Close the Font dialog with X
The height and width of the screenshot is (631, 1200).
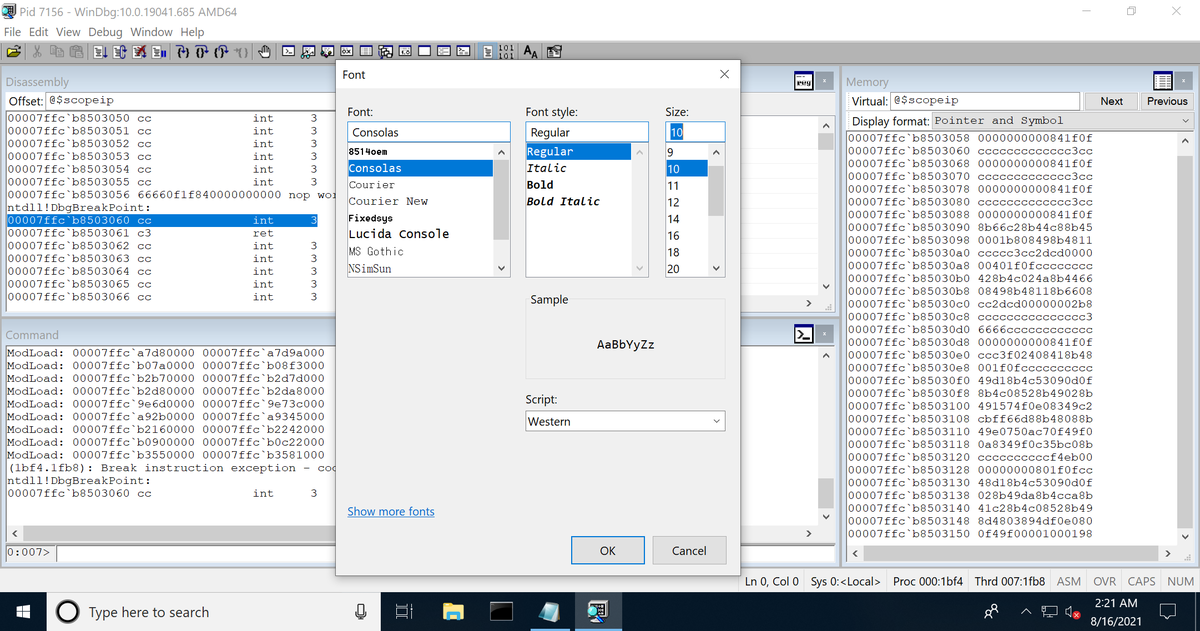(x=724, y=75)
